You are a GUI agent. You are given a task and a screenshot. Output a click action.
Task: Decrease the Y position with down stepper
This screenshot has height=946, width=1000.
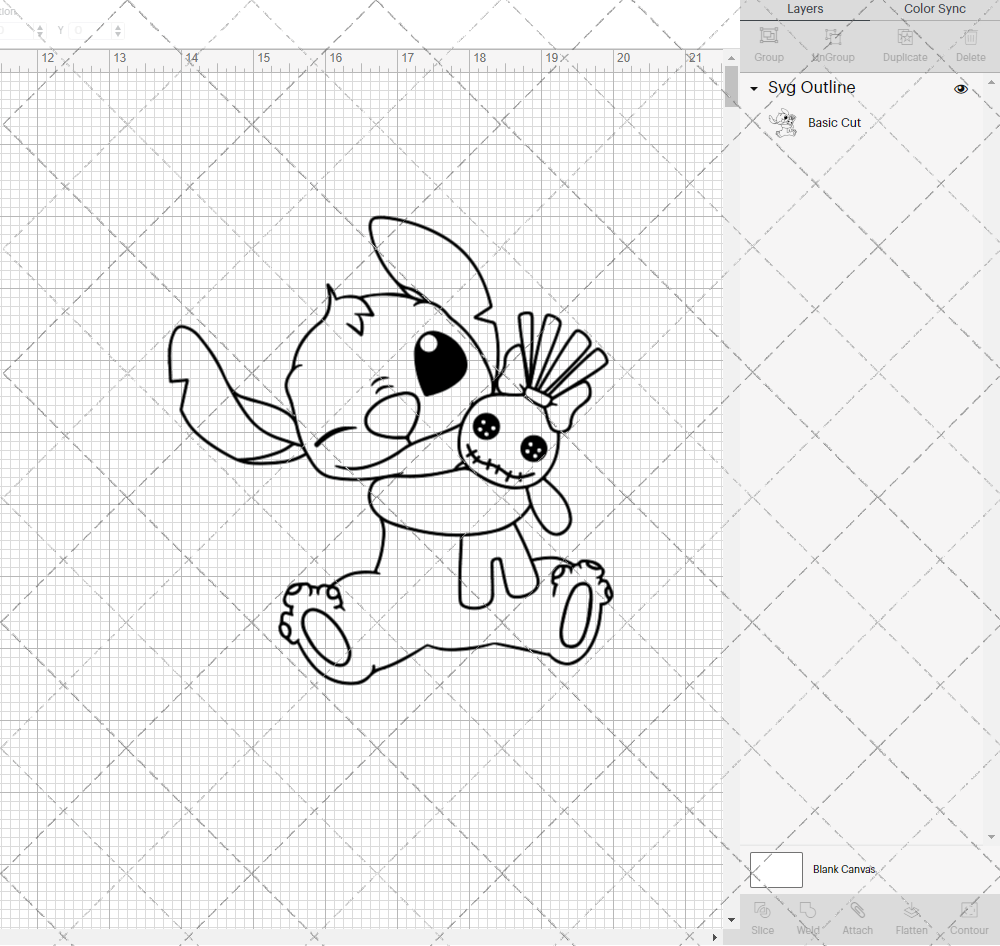tap(118, 34)
